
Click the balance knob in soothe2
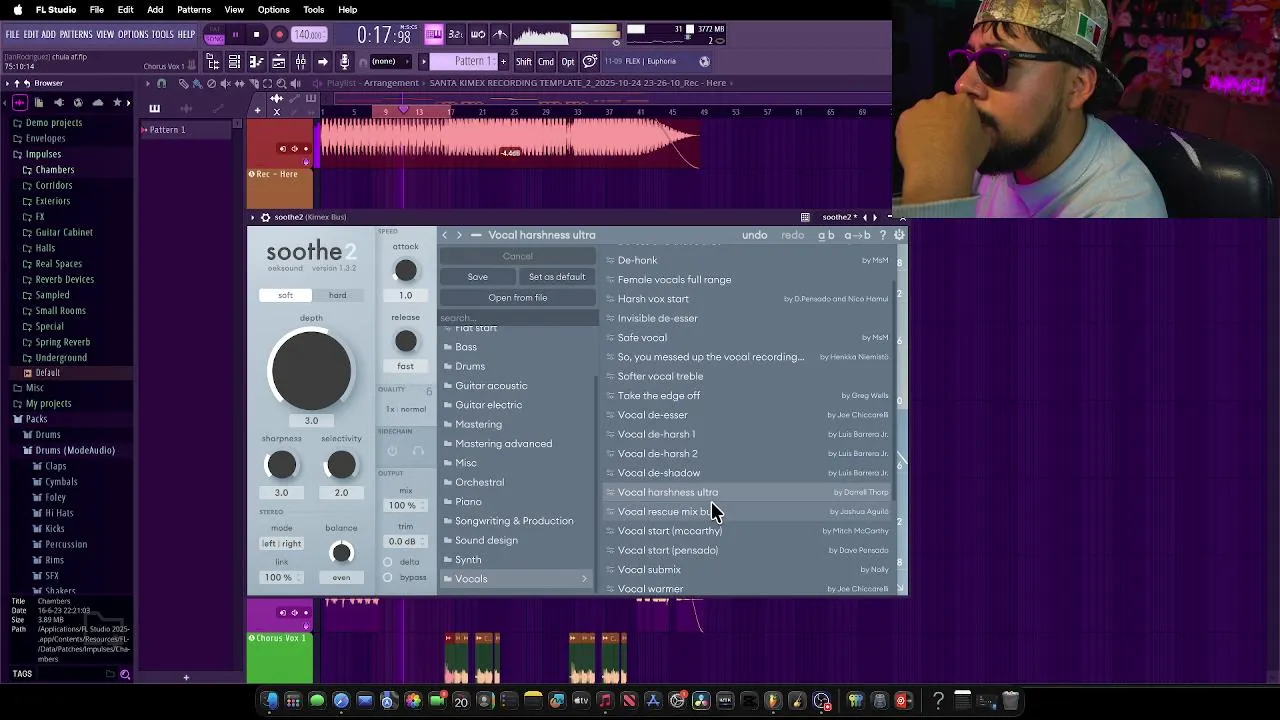click(x=341, y=553)
